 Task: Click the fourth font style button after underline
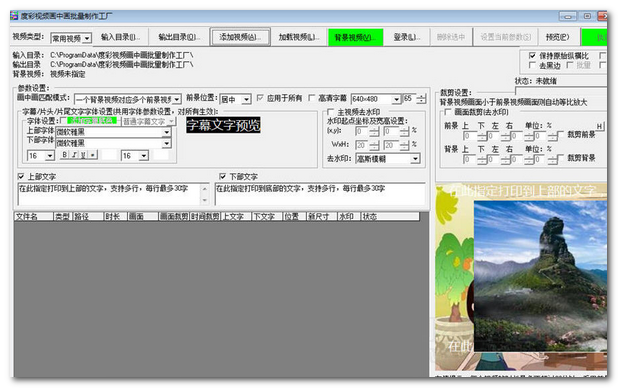click(93, 155)
